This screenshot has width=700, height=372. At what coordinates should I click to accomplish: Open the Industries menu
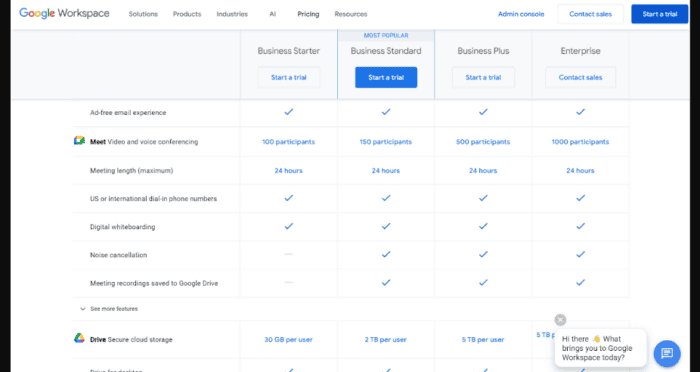pyautogui.click(x=232, y=14)
